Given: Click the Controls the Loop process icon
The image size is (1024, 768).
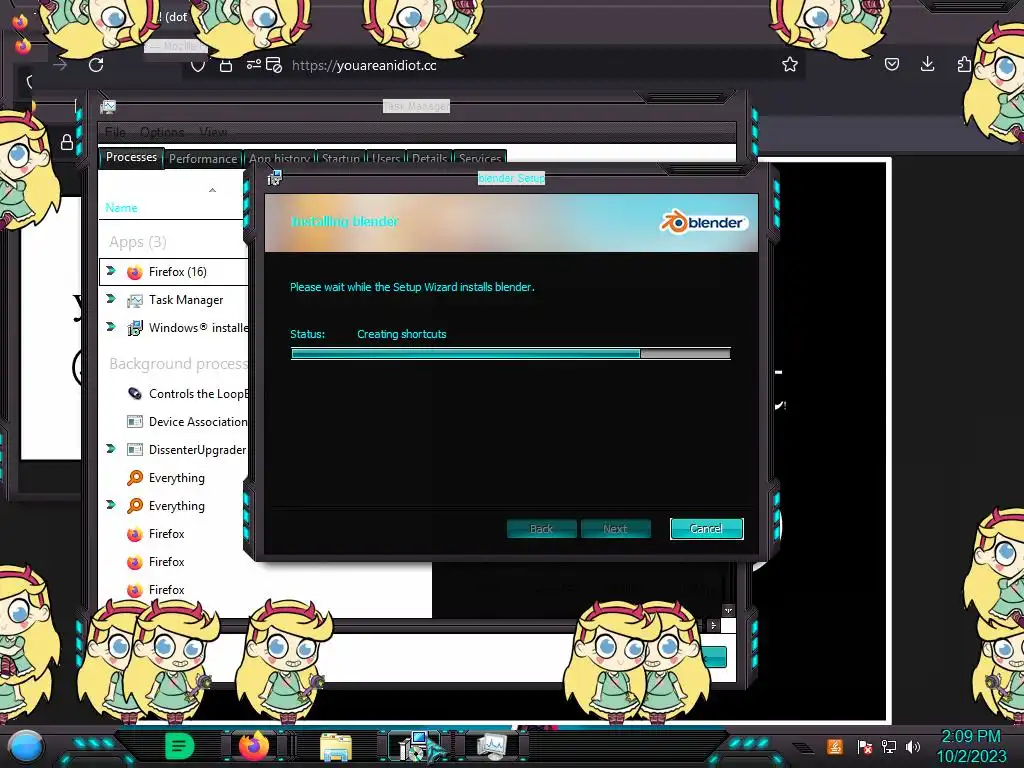Looking at the screenshot, I should pyautogui.click(x=135, y=394).
